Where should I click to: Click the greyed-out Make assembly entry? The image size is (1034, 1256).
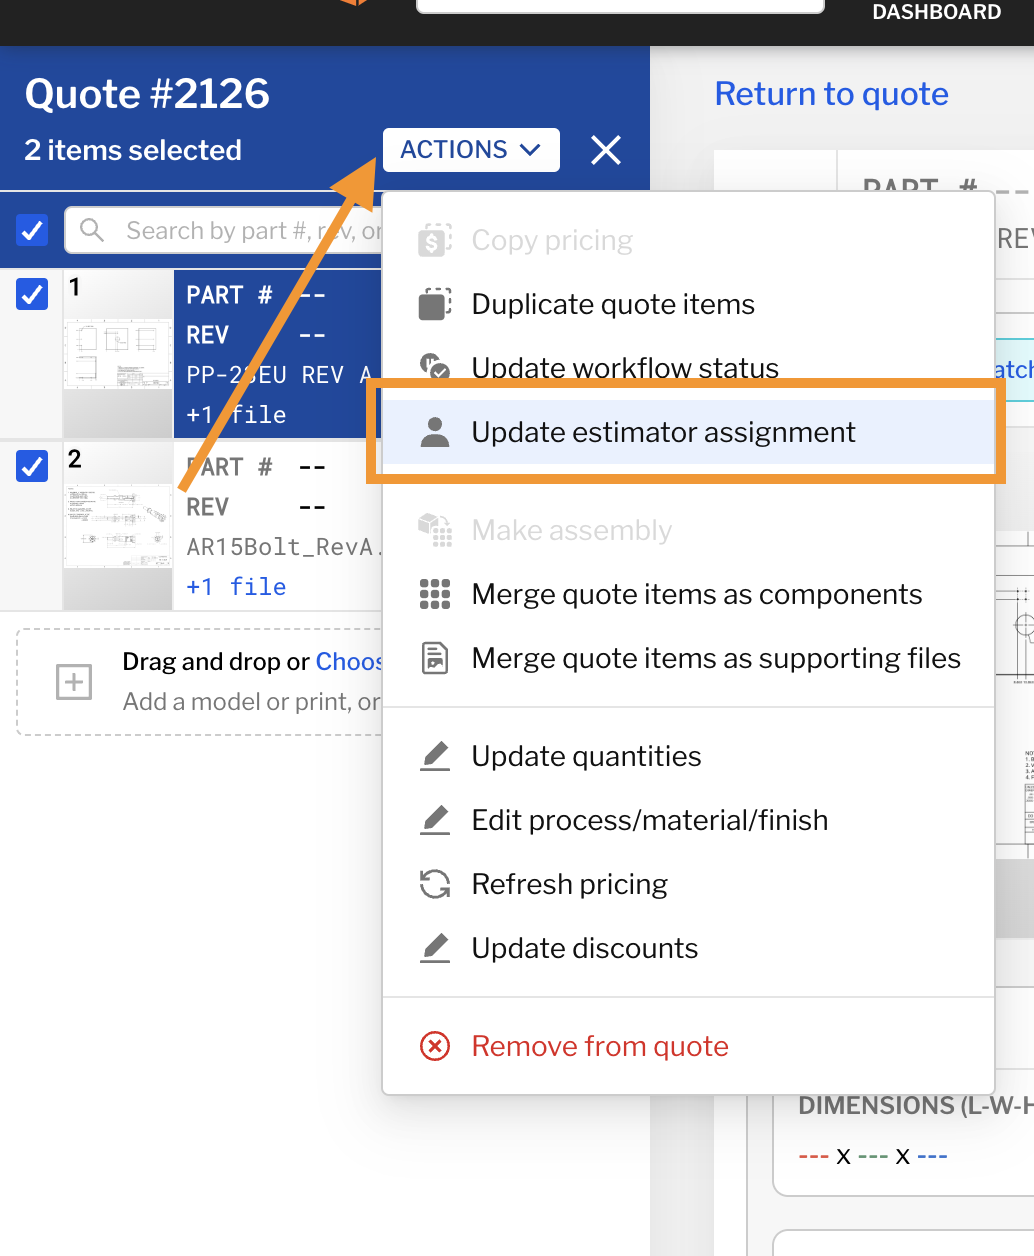[x=689, y=530]
